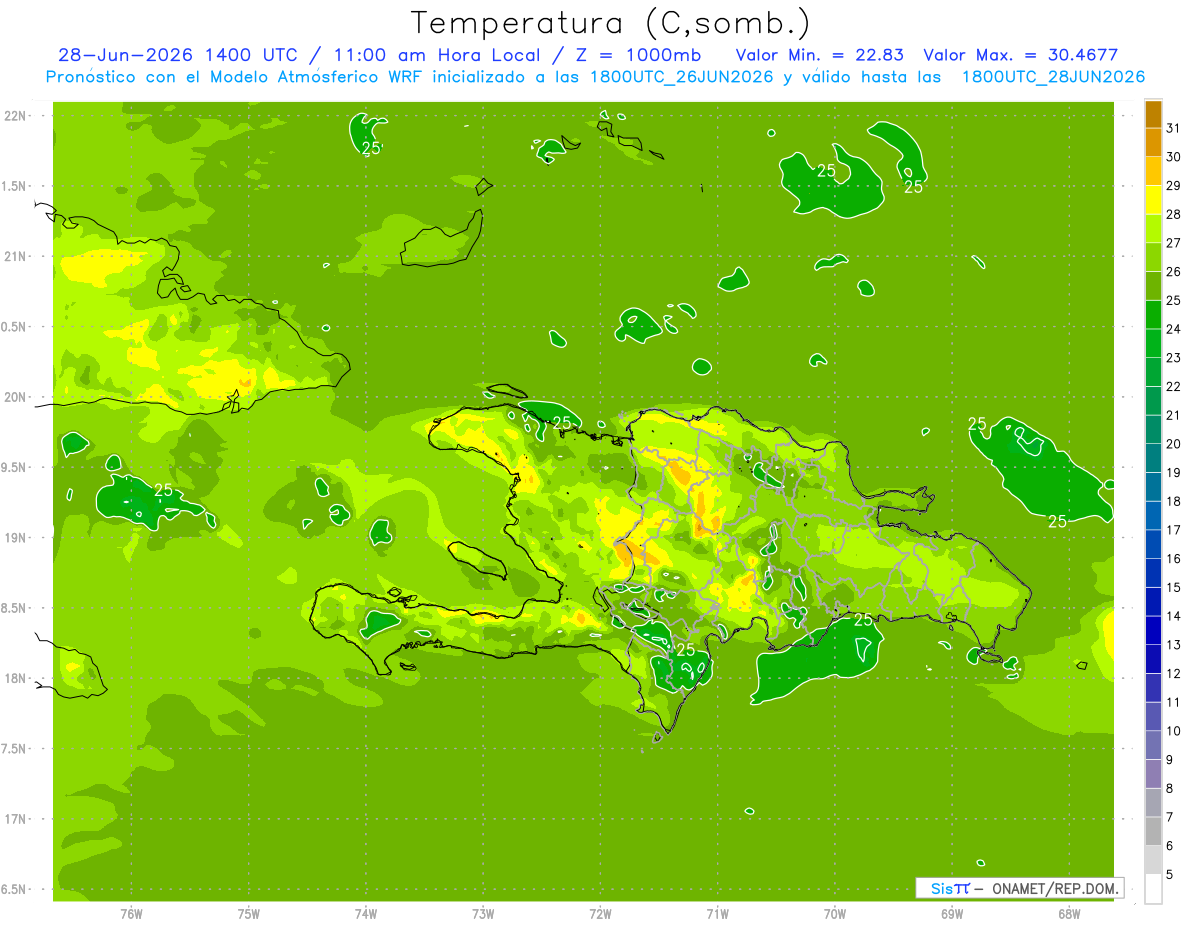Click the "19N" latitude label
The image size is (1200, 927).
click(15, 537)
